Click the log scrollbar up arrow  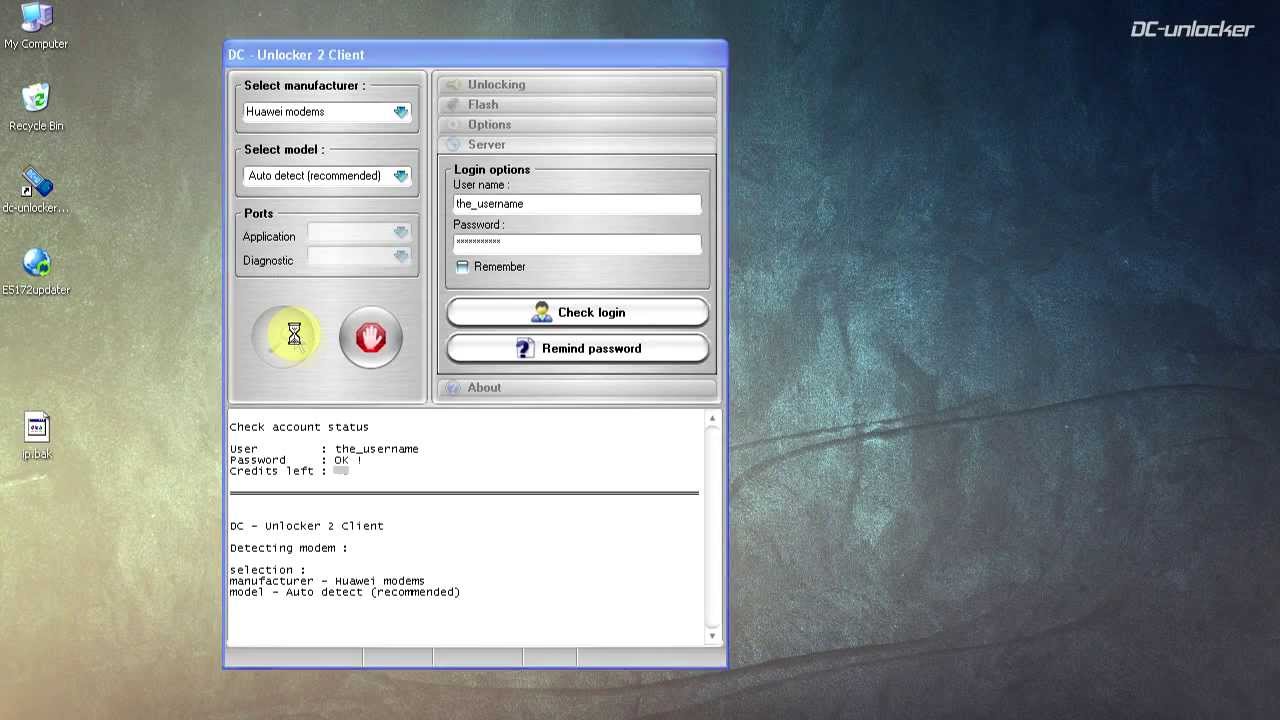coord(713,419)
